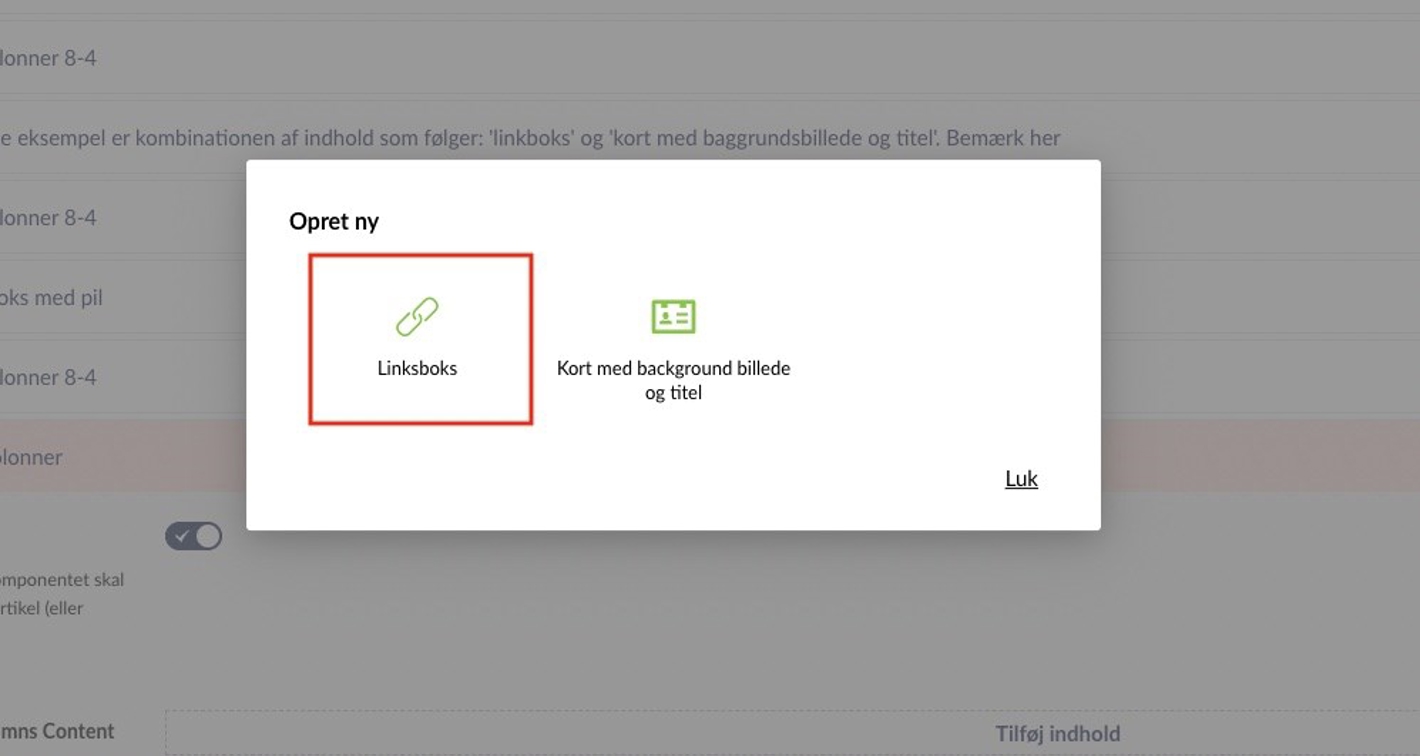Click the 'Tilføj indhold' add content area
Viewport: 1420px width, 756px height.
coord(1057,734)
